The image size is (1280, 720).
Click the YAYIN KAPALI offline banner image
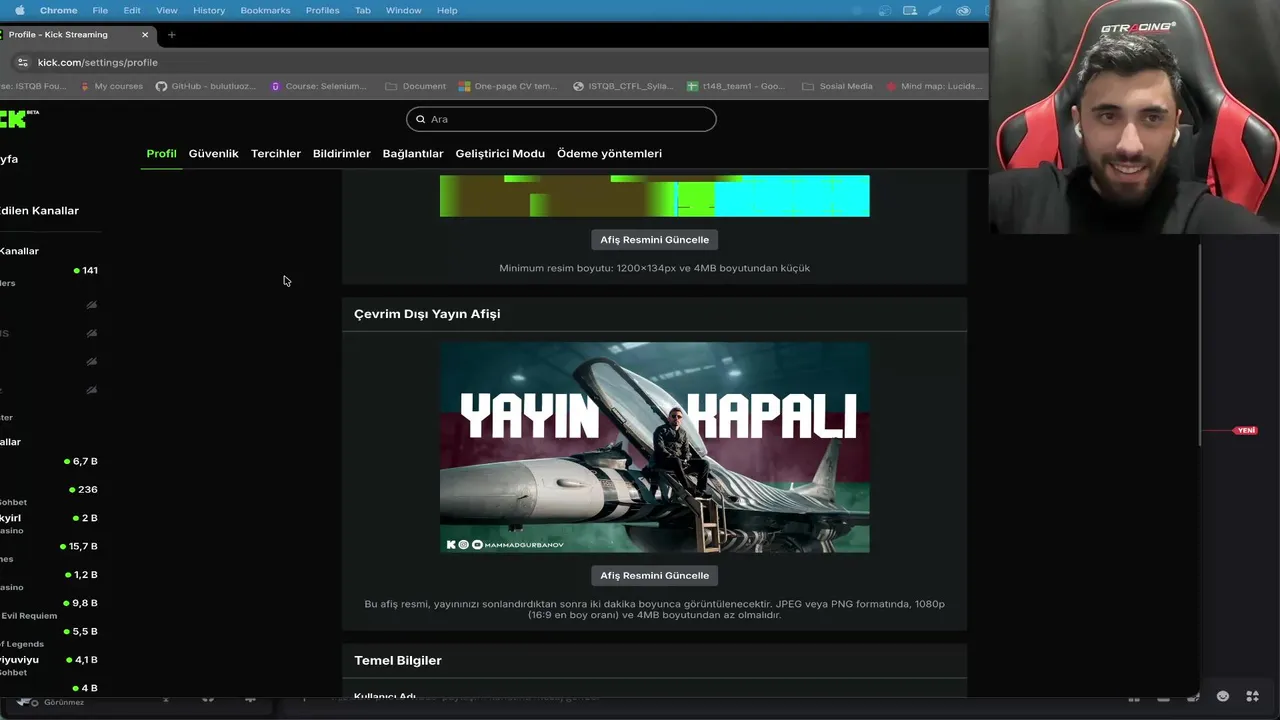[654, 447]
